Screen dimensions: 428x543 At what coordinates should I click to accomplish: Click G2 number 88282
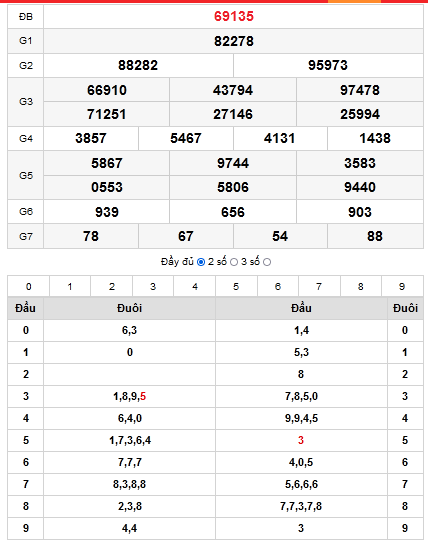tap(138, 65)
